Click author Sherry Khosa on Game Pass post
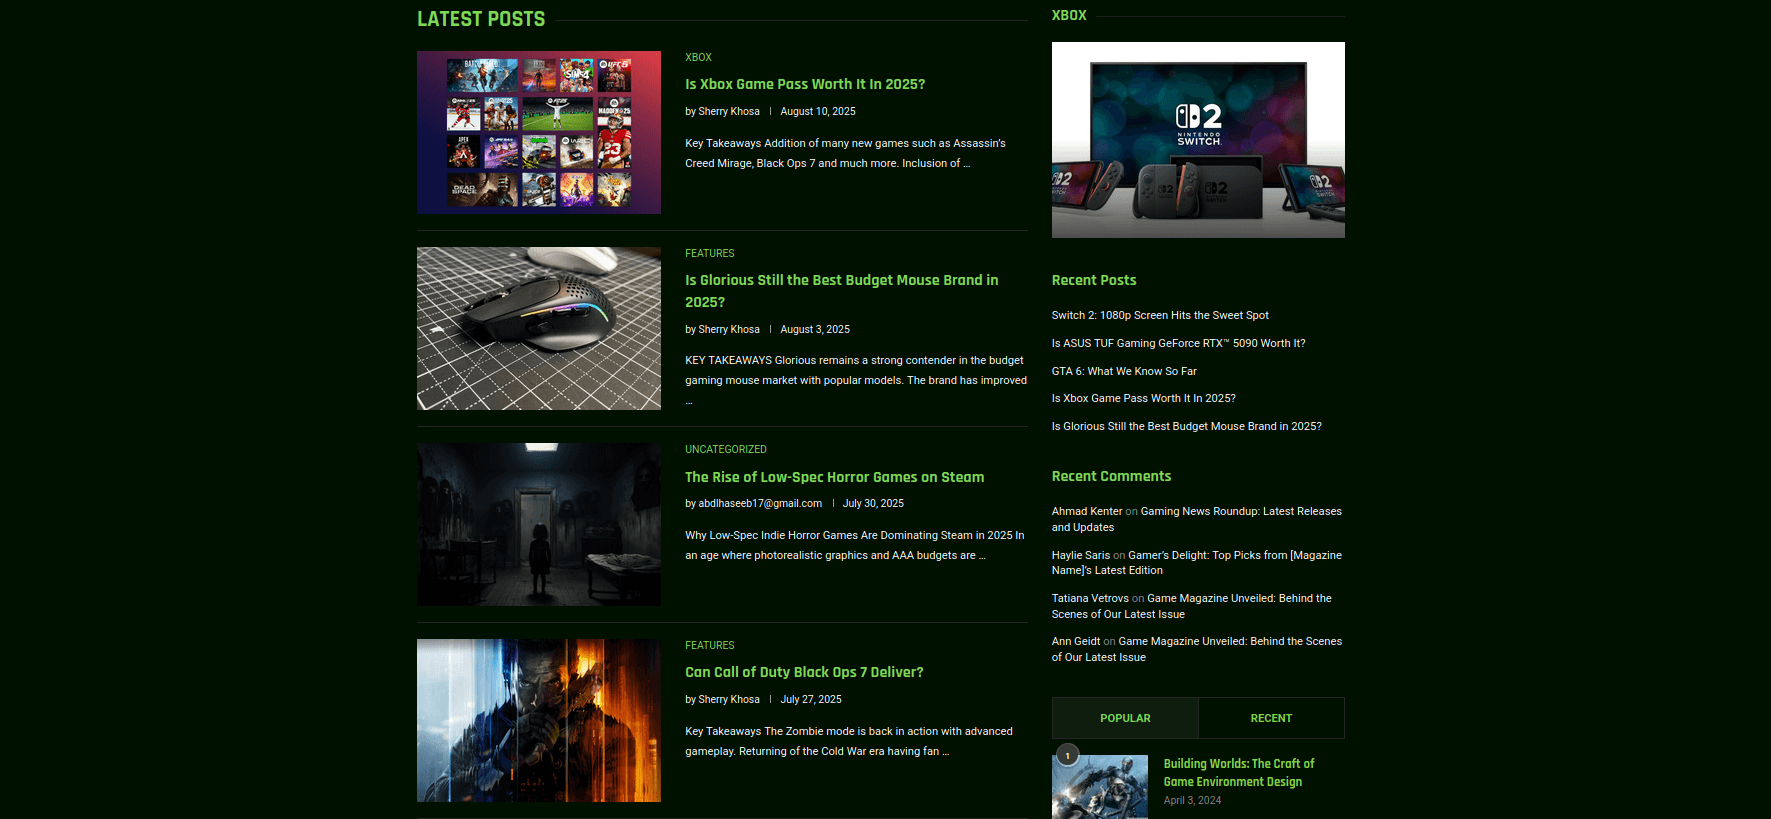The width and height of the screenshot is (1771, 819). point(729,112)
